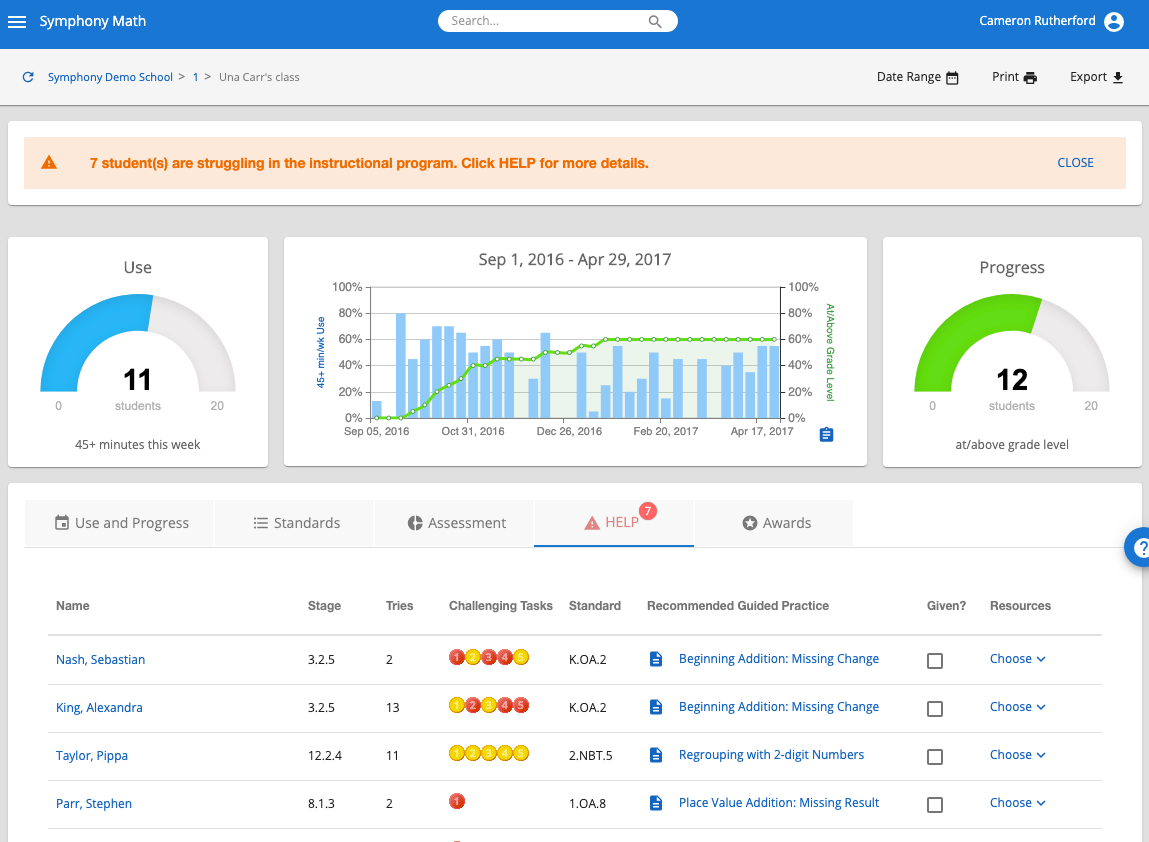Check the Given box for Nash, Sebastian
1149x842 pixels.
[x=935, y=661]
